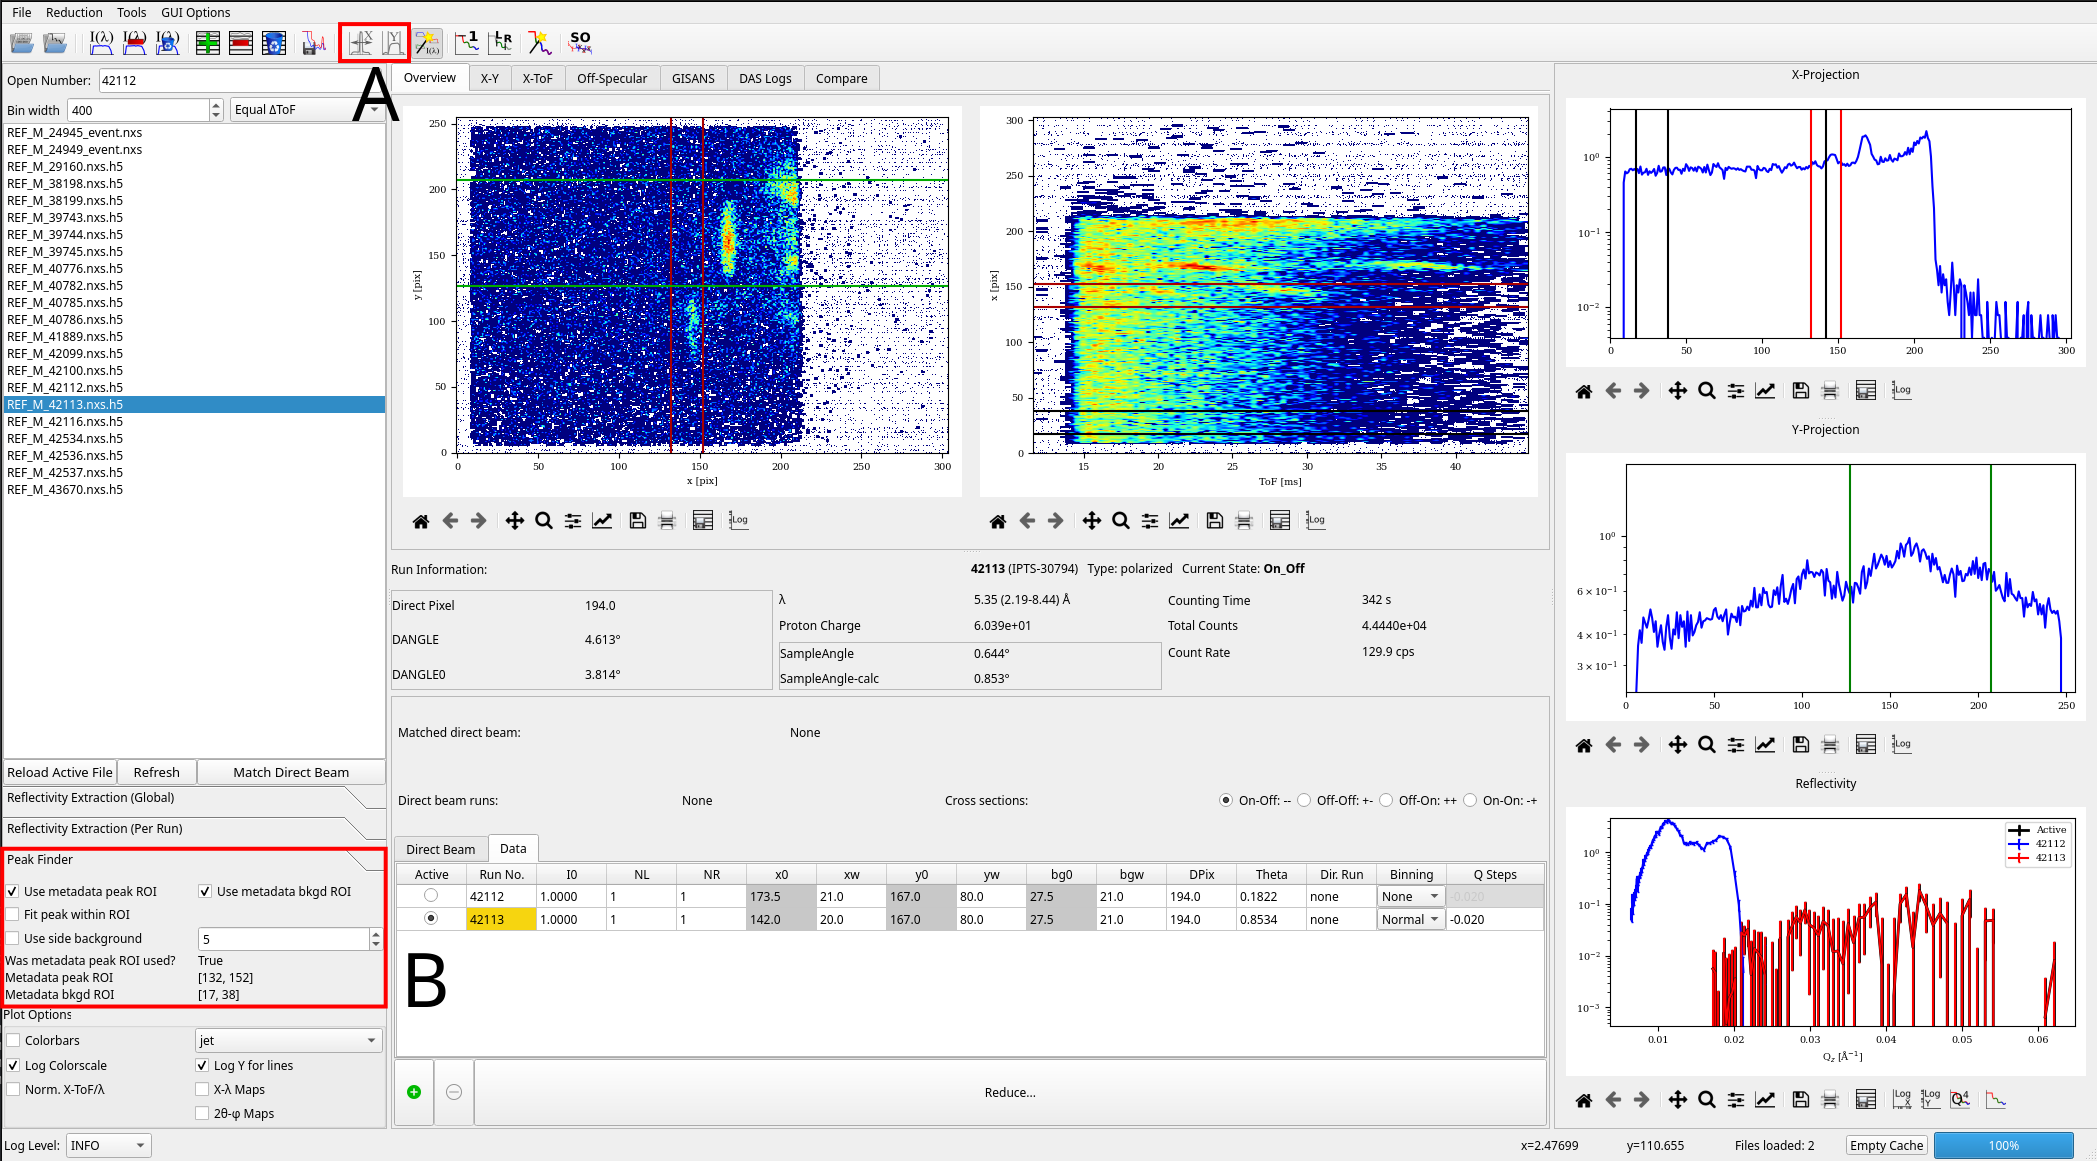Screen dimensions: 2097x1161
Task: Switch to the Off-Specular tab
Action: pyautogui.click(x=612, y=78)
